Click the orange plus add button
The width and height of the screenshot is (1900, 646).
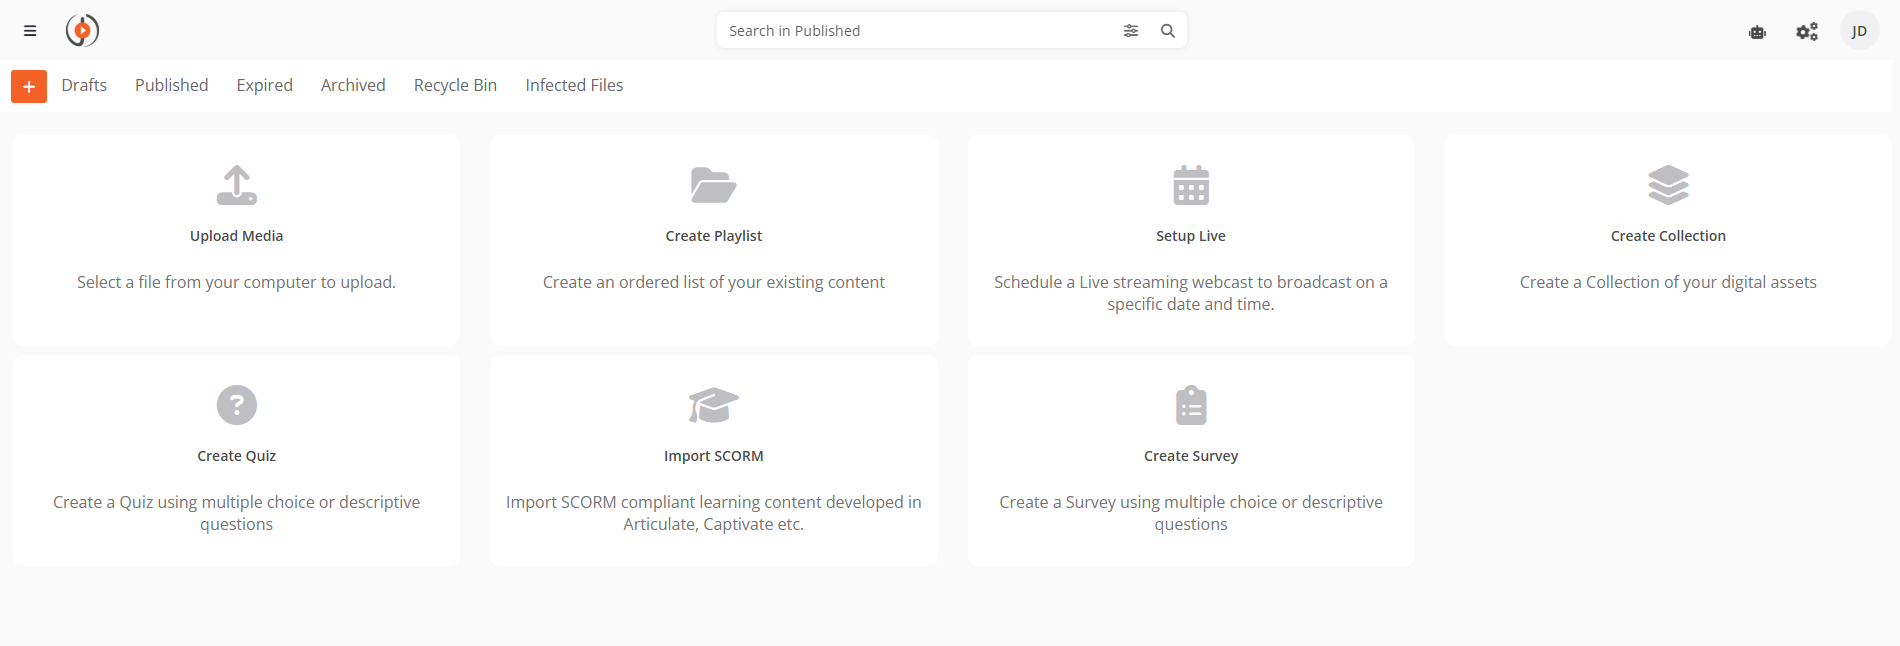pyautogui.click(x=29, y=87)
